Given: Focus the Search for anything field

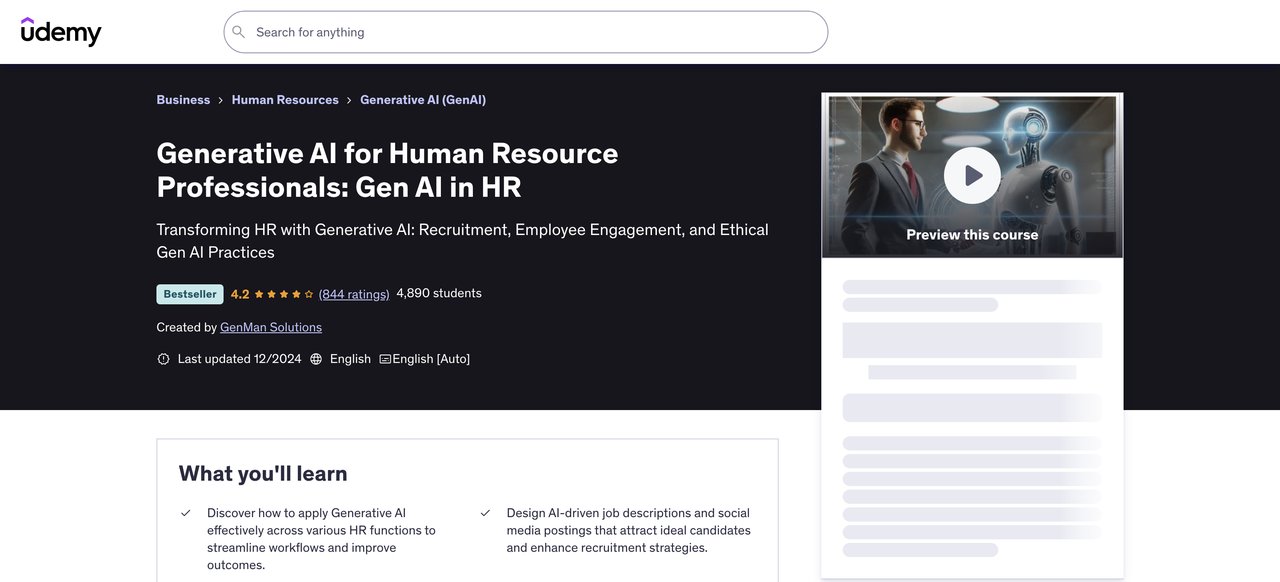Looking at the screenshot, I should tap(526, 32).
